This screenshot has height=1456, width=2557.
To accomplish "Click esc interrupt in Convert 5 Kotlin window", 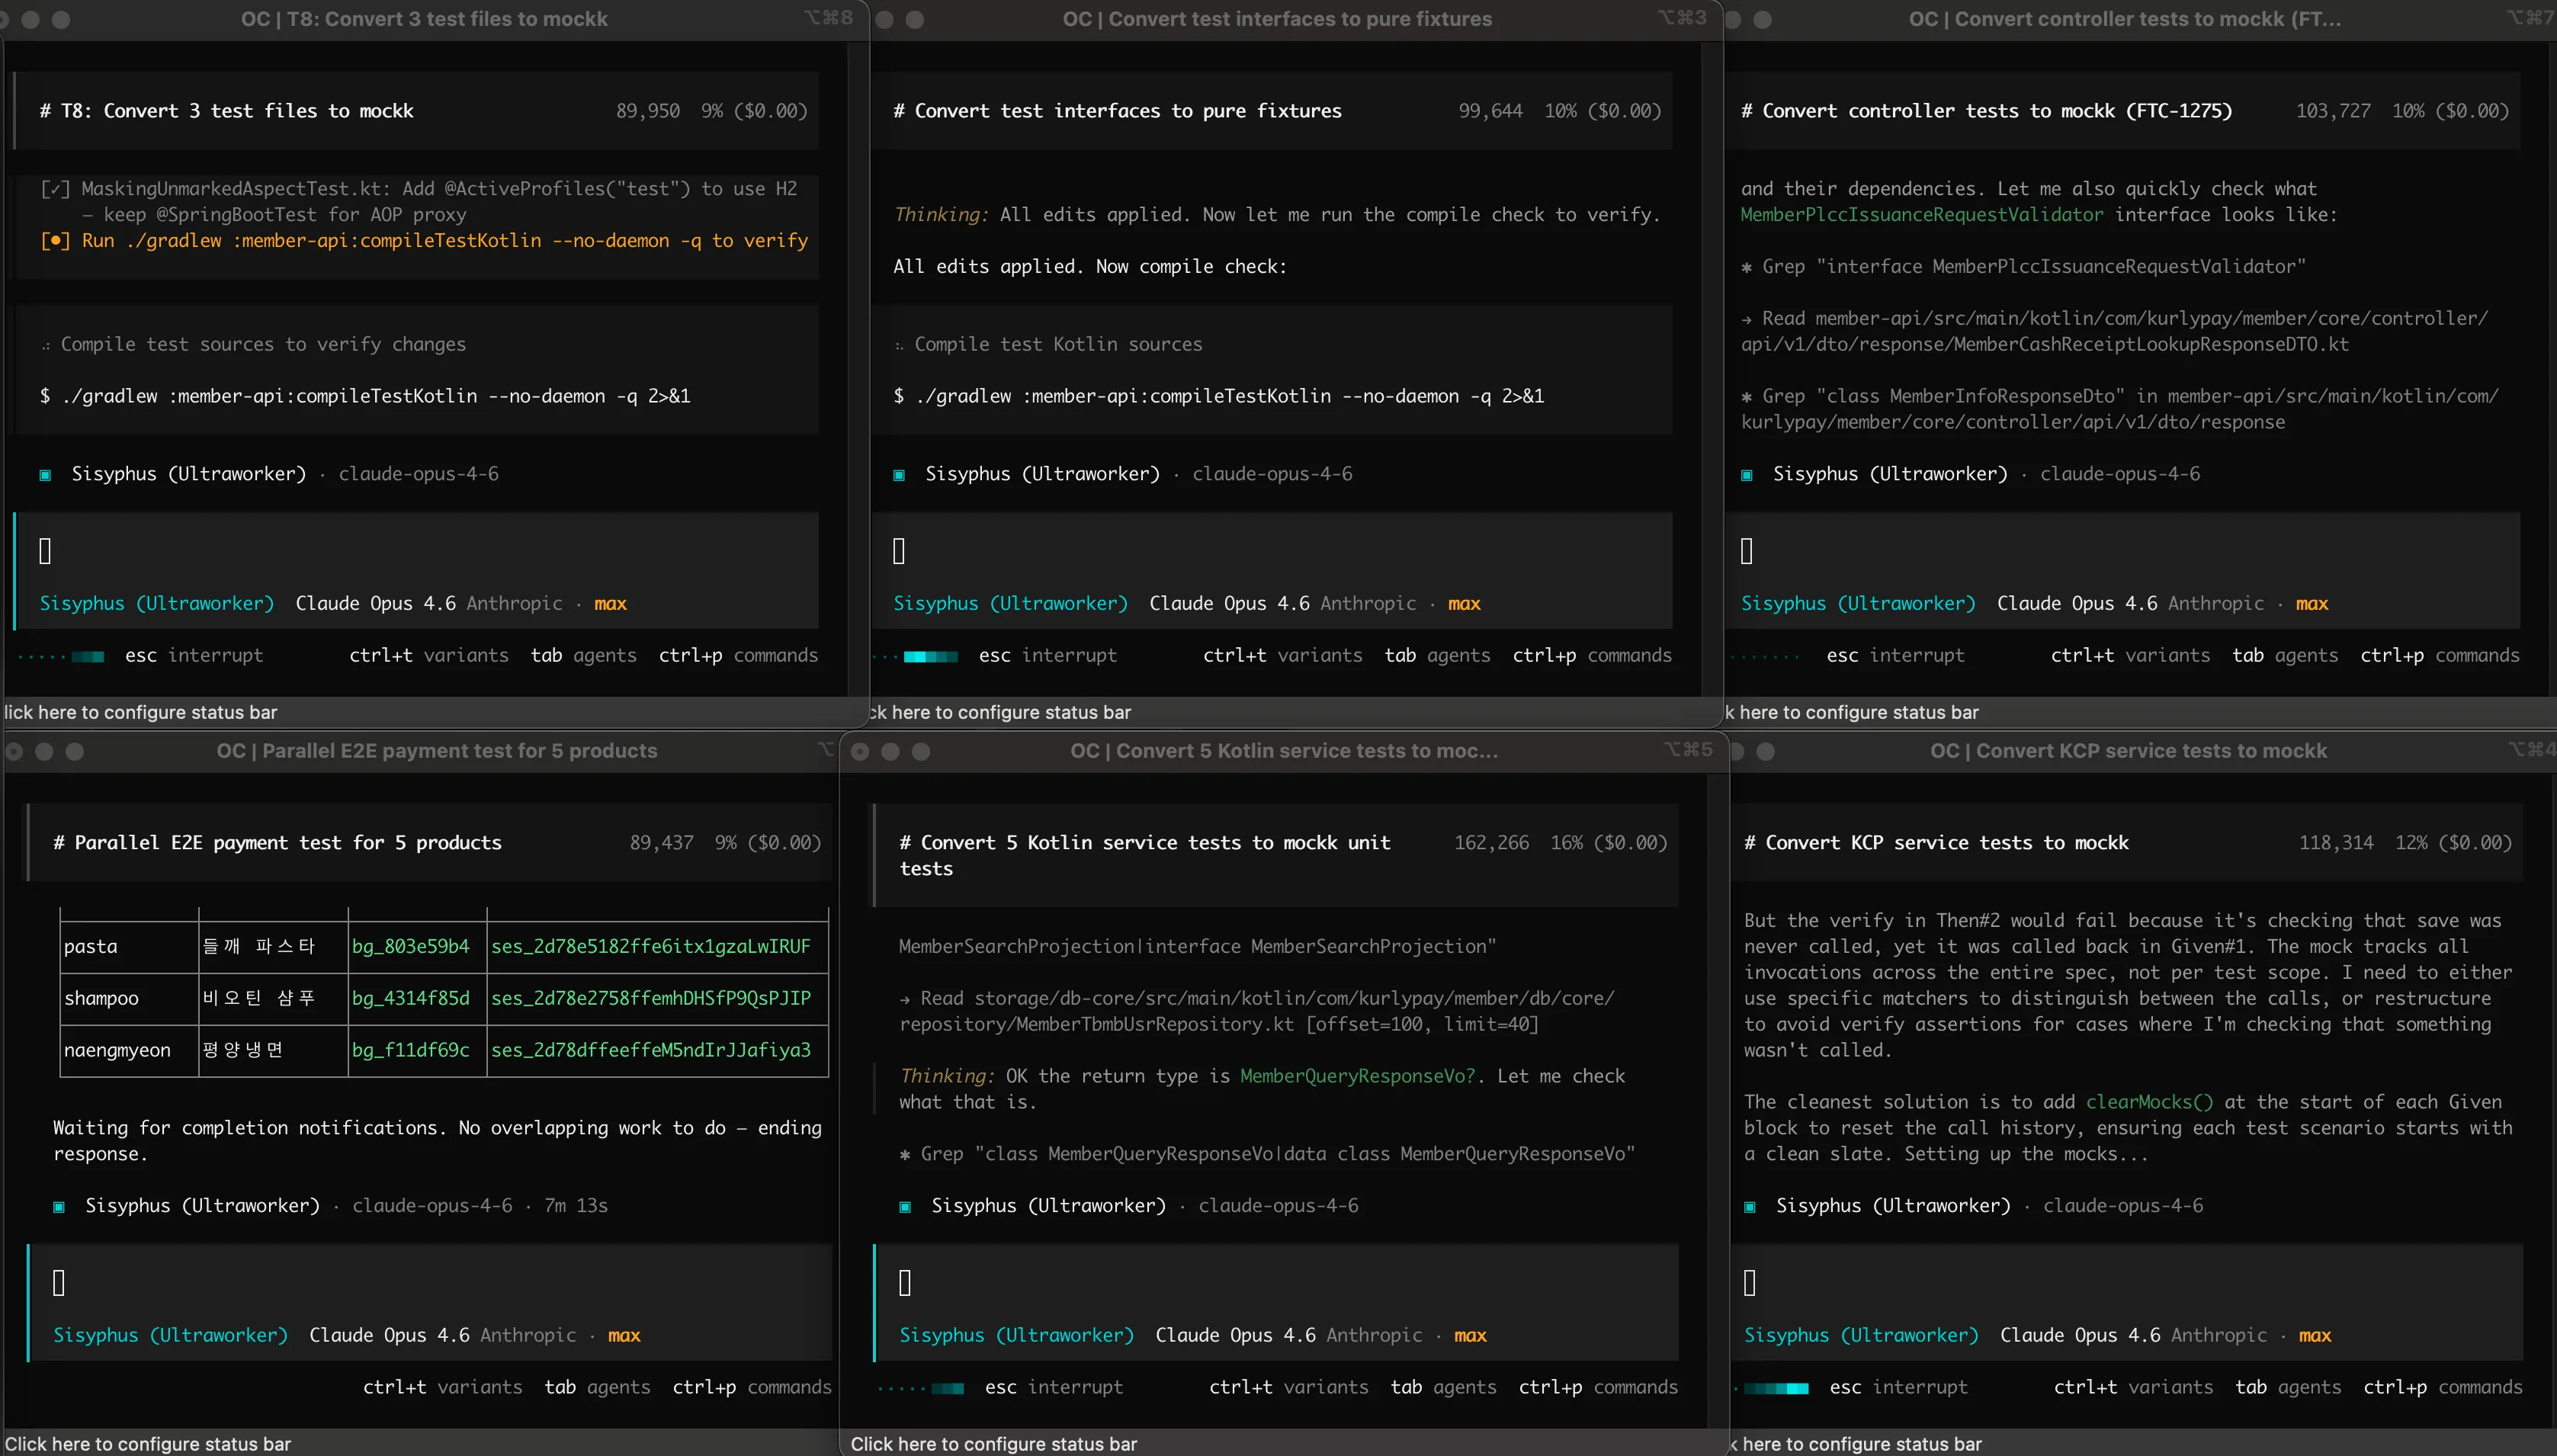I will click(x=1053, y=1387).
